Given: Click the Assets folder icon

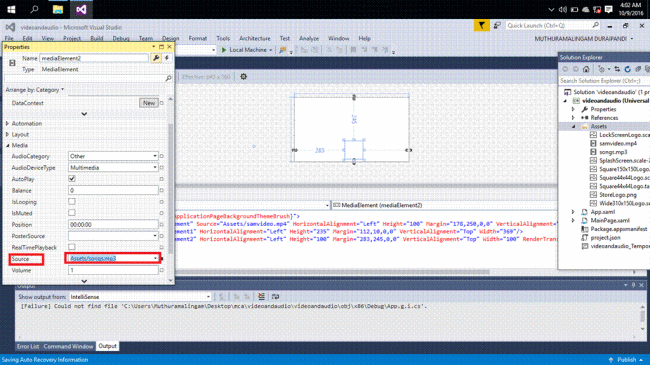Looking at the screenshot, I should coord(585,126).
